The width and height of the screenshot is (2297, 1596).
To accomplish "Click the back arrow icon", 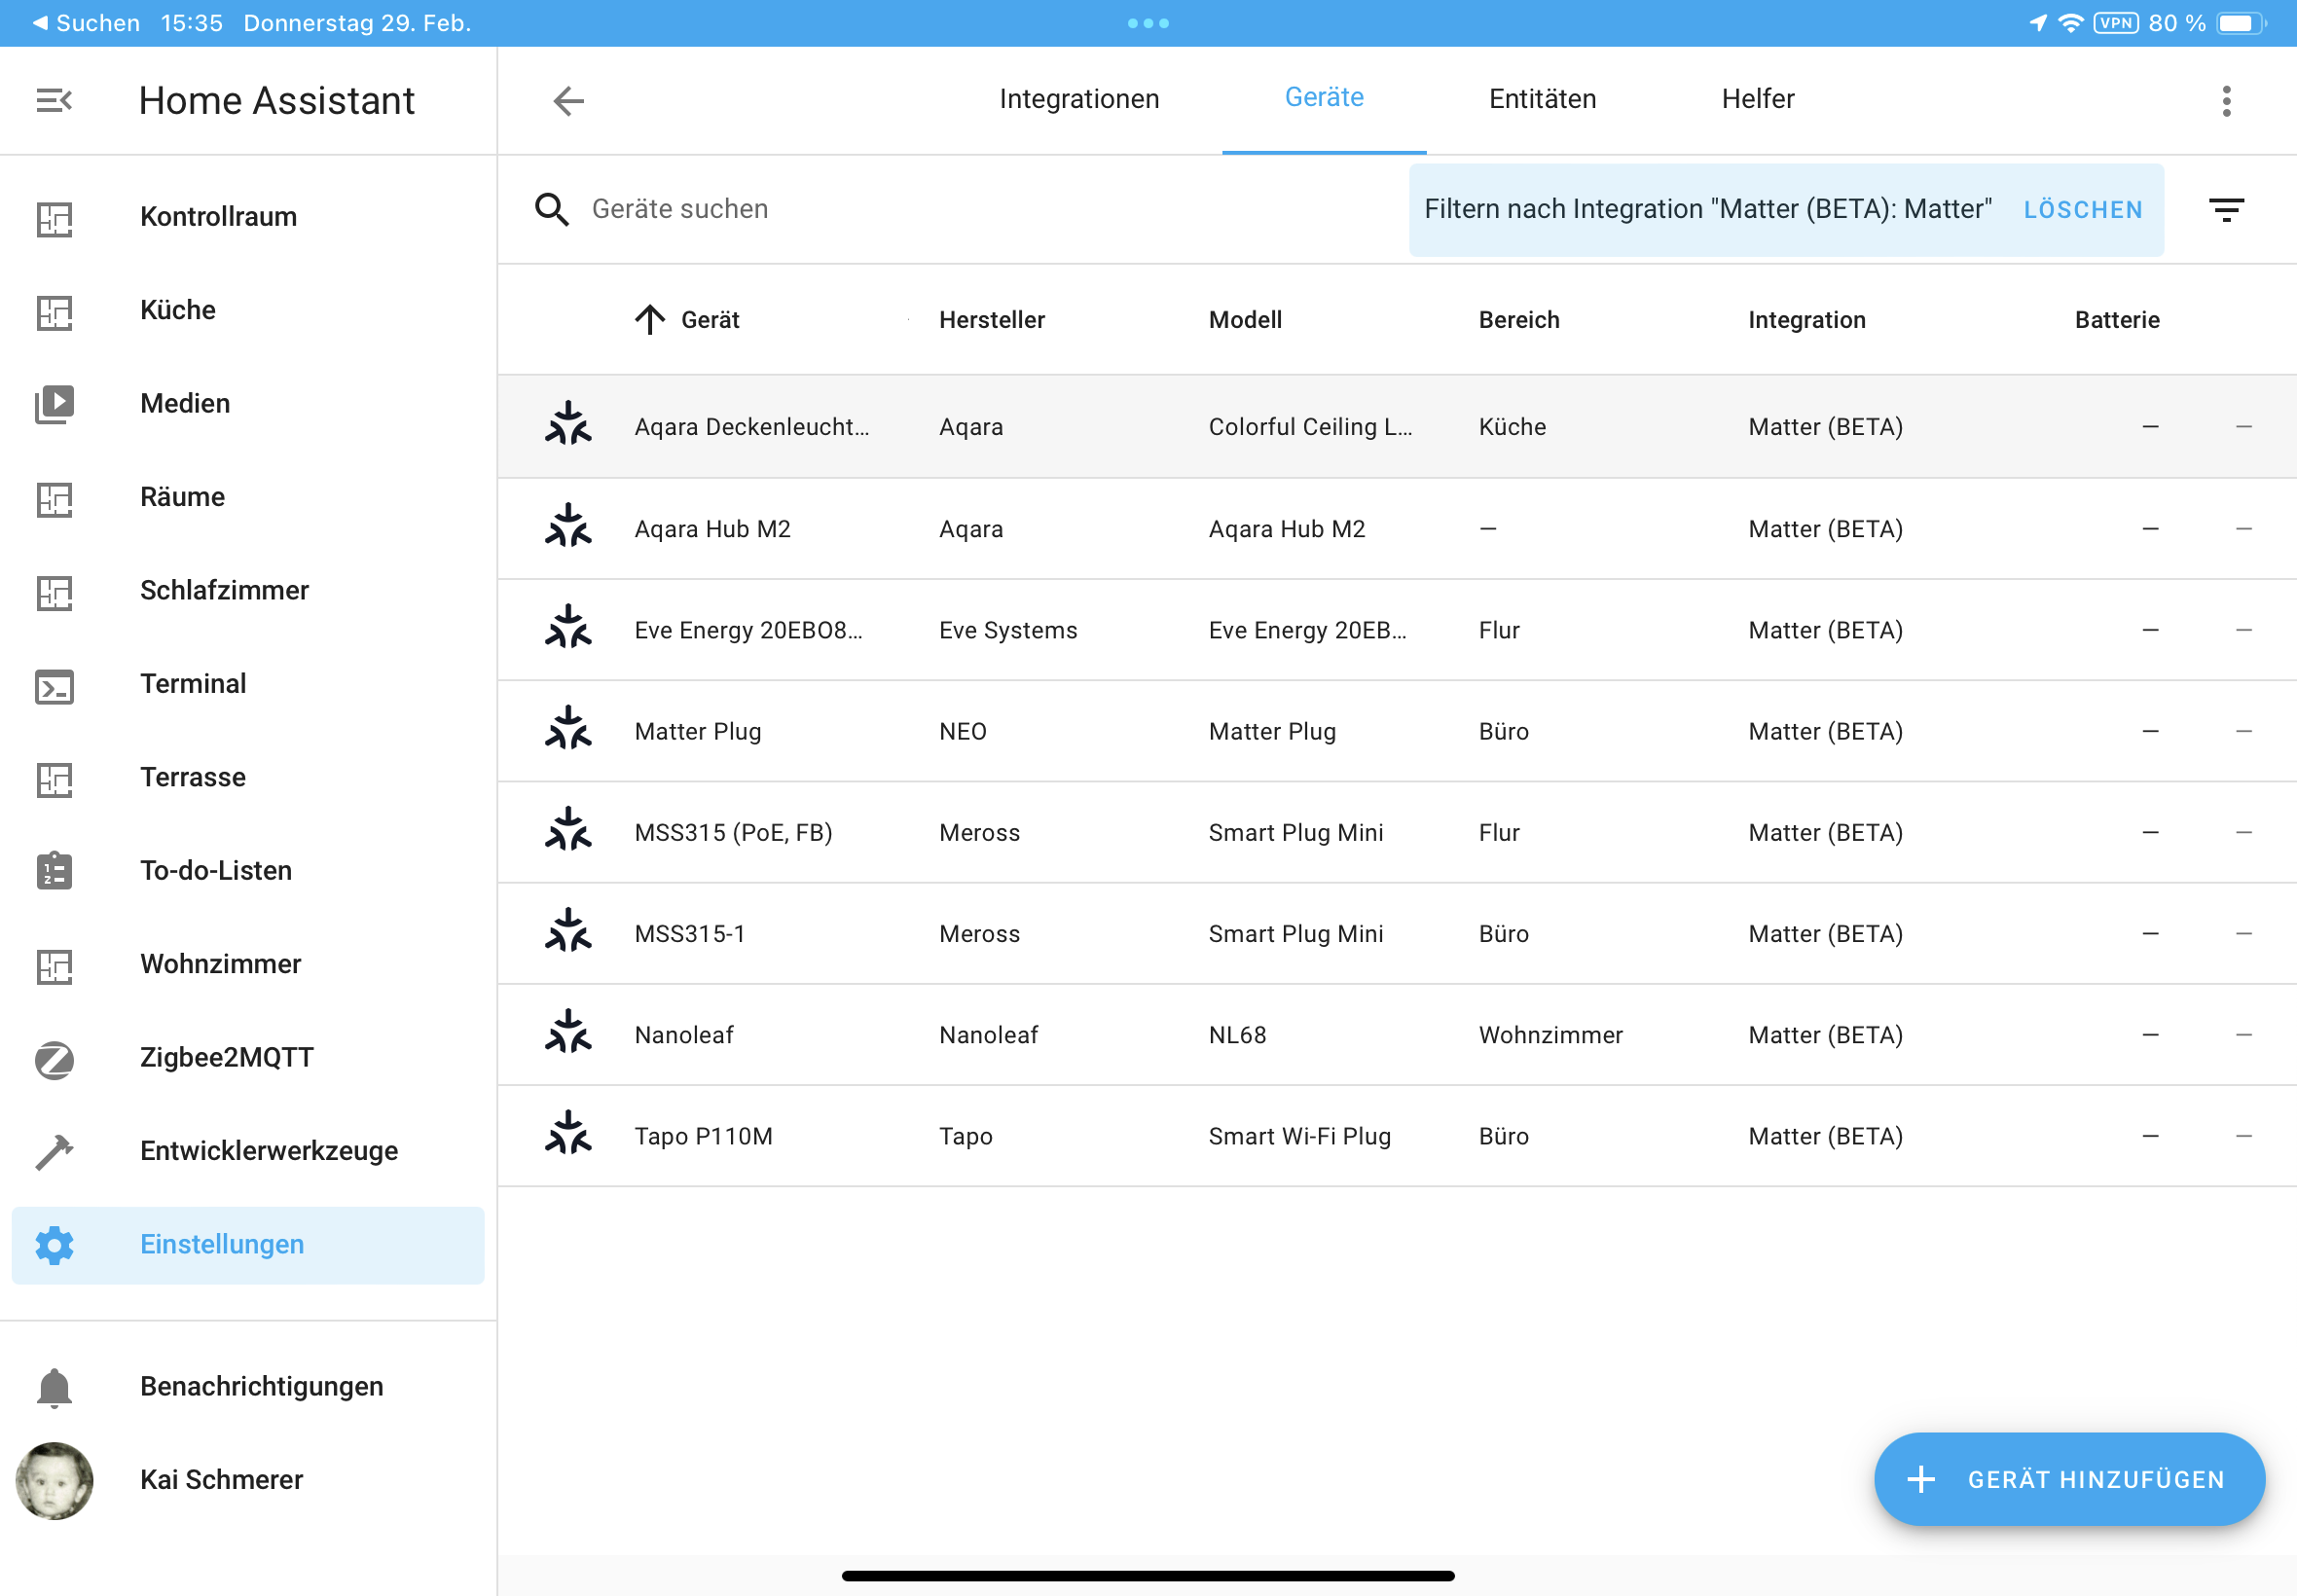I will (568, 100).
